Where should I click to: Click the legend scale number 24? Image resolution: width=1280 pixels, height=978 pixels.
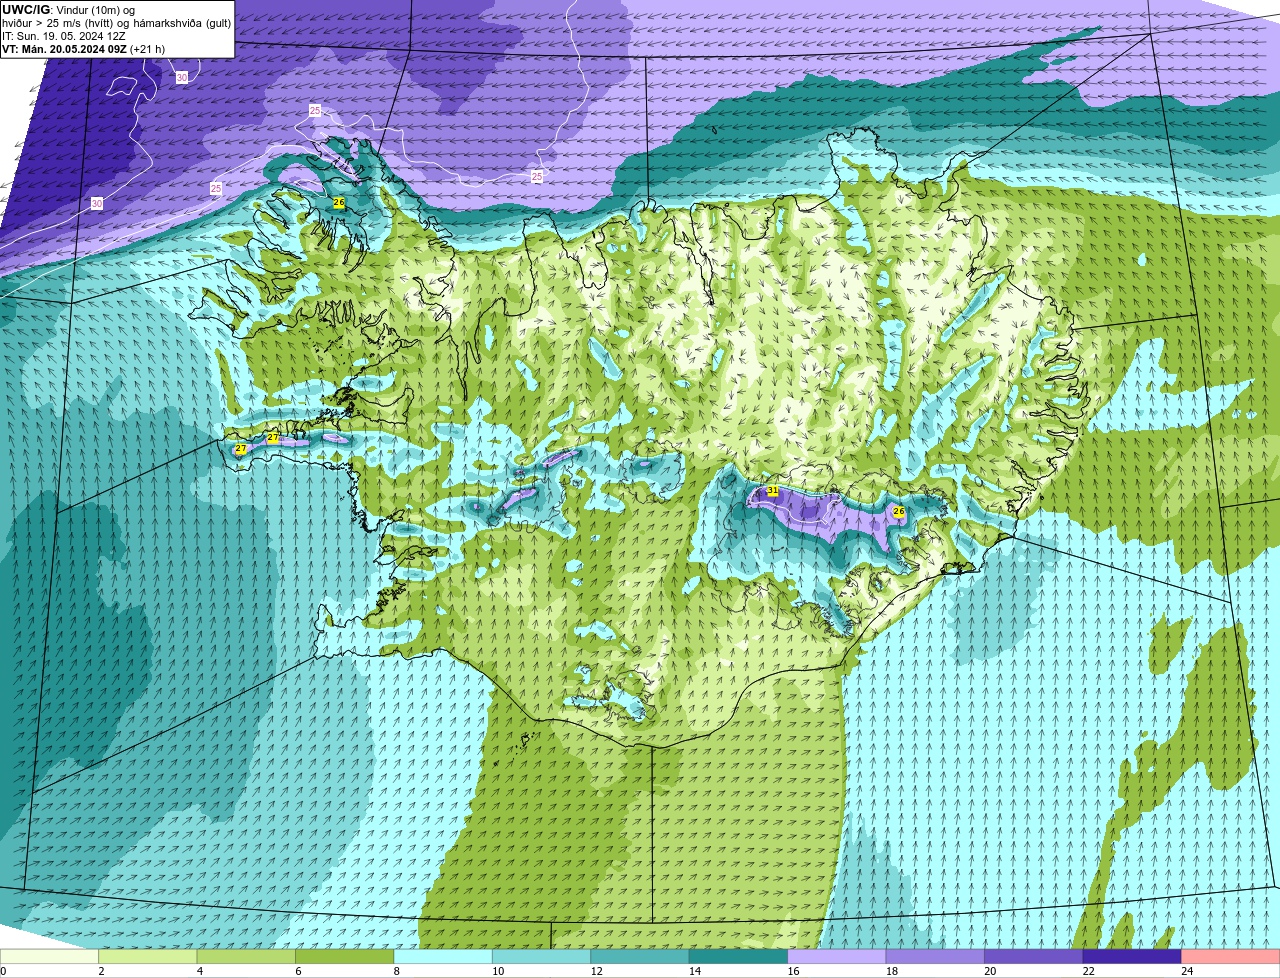pyautogui.click(x=1186, y=971)
